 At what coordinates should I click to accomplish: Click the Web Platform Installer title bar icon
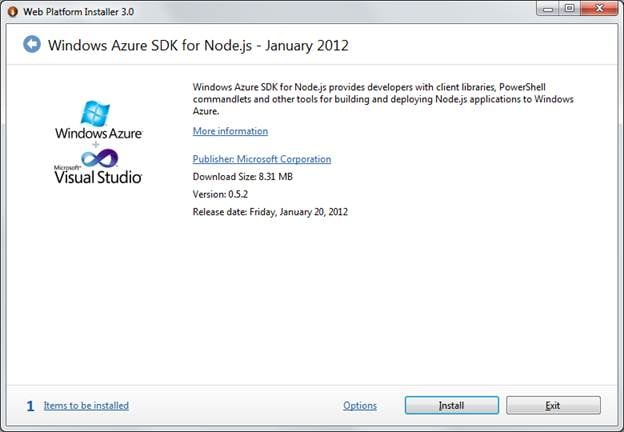tap(13, 12)
